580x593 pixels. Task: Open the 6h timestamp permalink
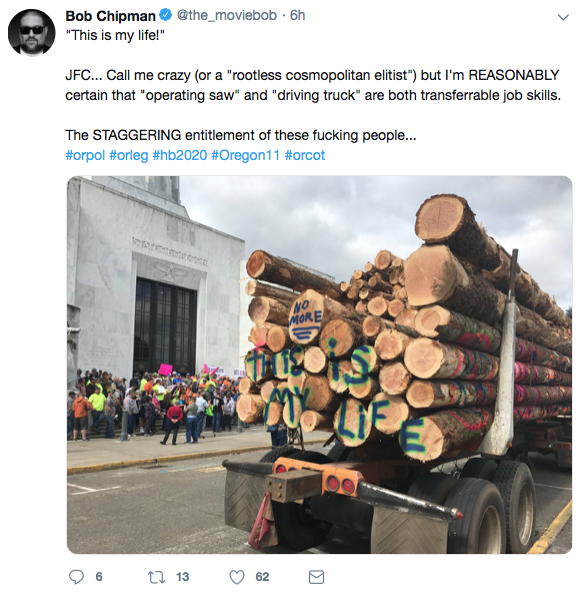pos(298,15)
